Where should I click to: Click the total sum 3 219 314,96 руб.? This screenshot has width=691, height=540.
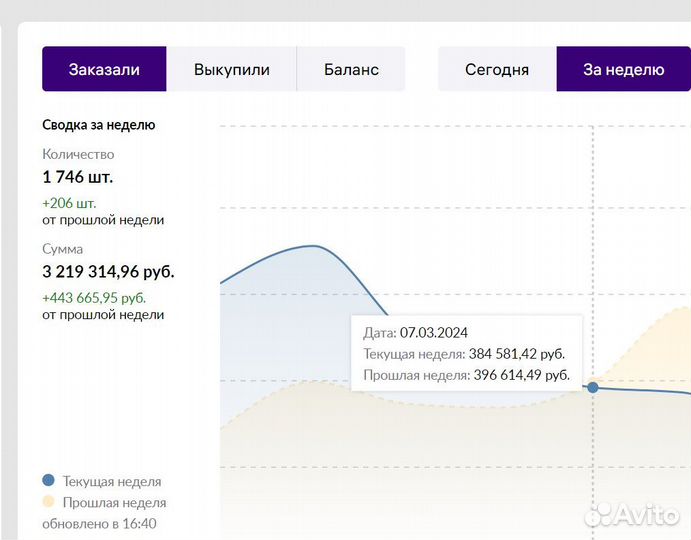tap(108, 271)
